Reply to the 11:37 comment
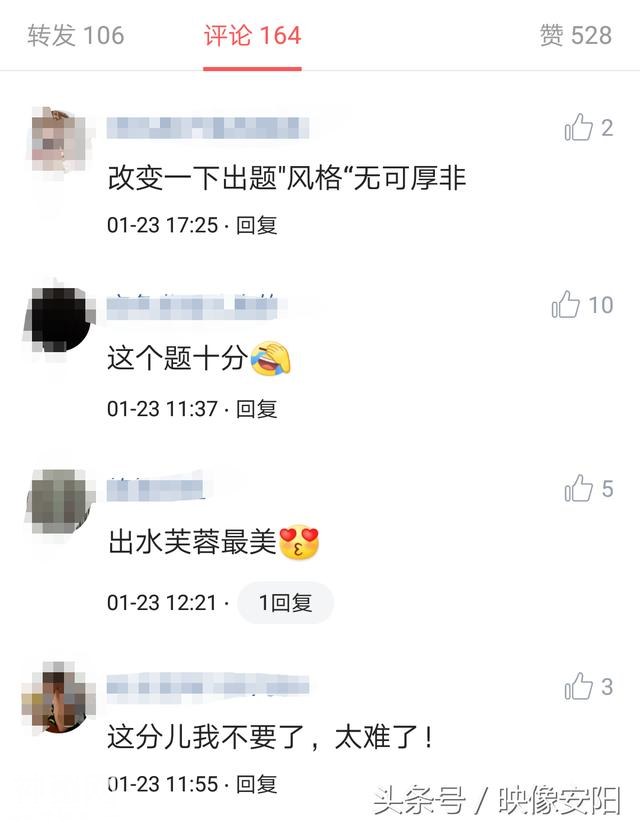Viewport: 640px width, 827px height. [256, 409]
